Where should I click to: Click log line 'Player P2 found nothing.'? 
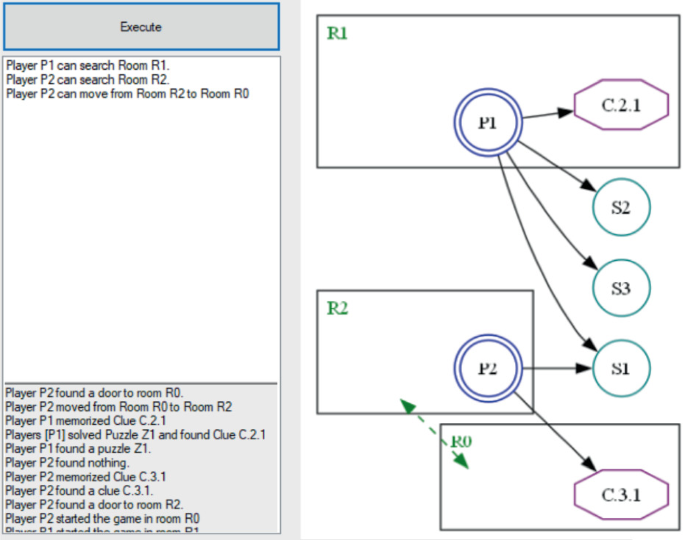point(67,463)
